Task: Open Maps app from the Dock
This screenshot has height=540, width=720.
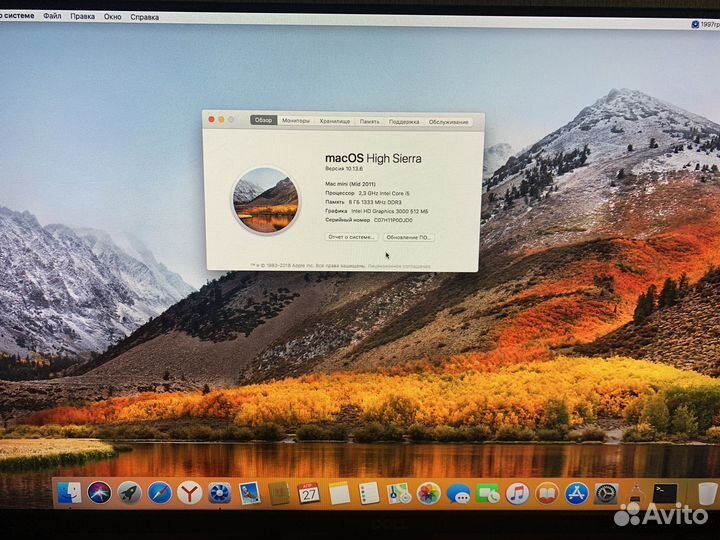Action: pyautogui.click(x=399, y=494)
